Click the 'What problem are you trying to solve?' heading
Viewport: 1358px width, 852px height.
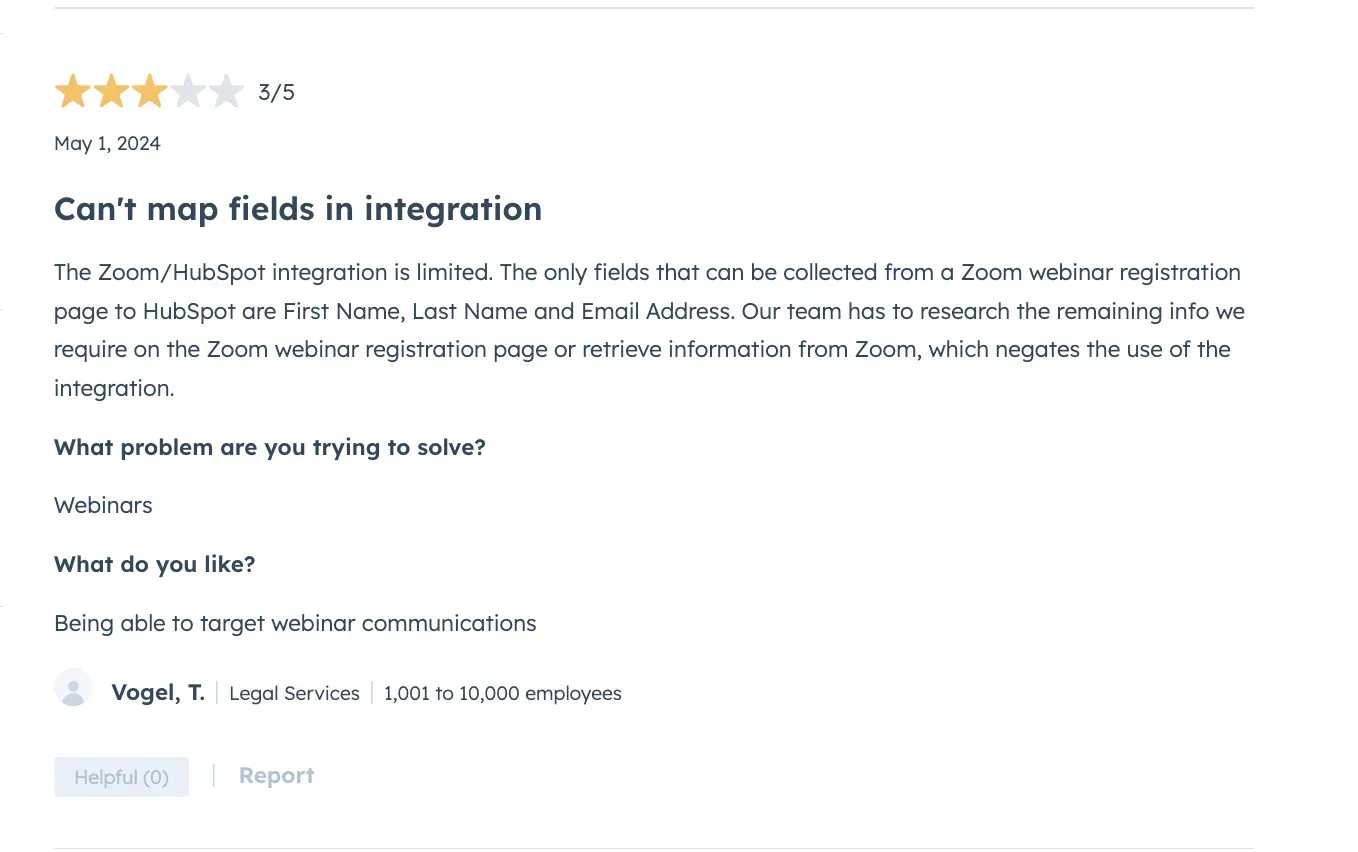click(x=270, y=447)
